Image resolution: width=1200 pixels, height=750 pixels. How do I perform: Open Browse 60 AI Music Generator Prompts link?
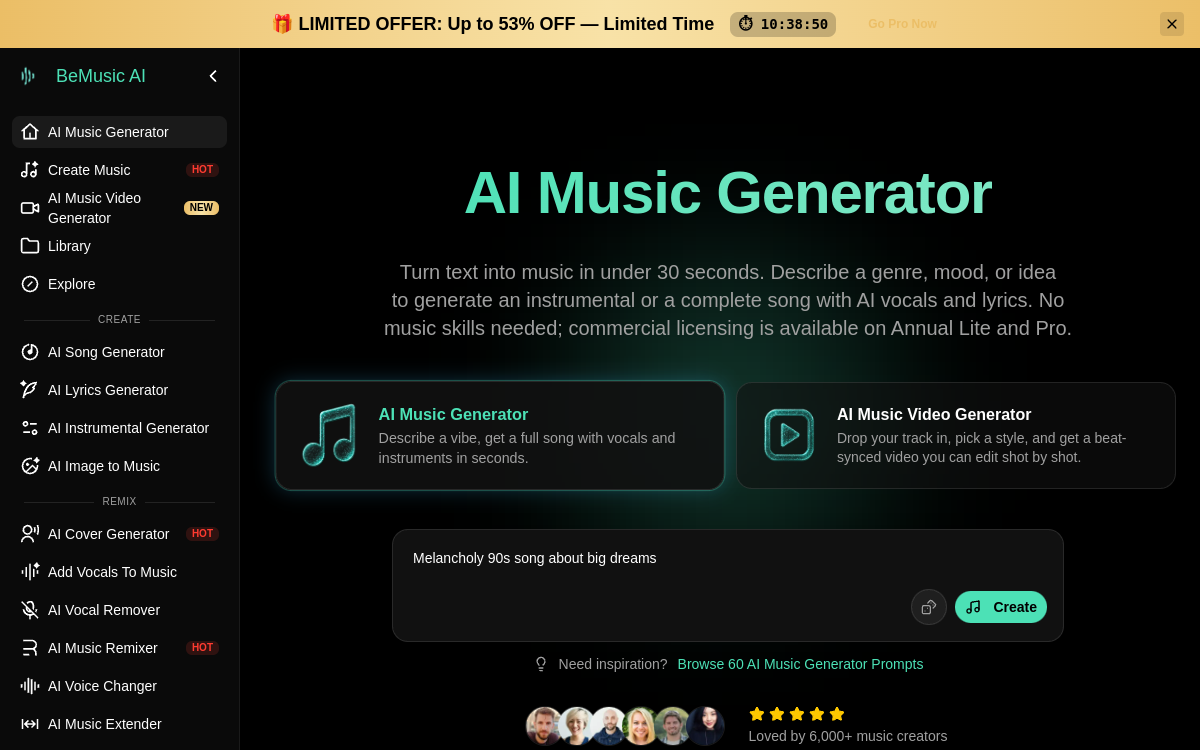[800, 664]
